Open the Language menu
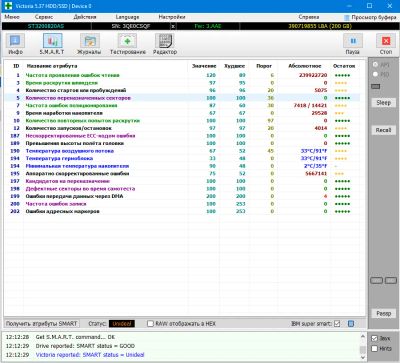 pos(127,17)
